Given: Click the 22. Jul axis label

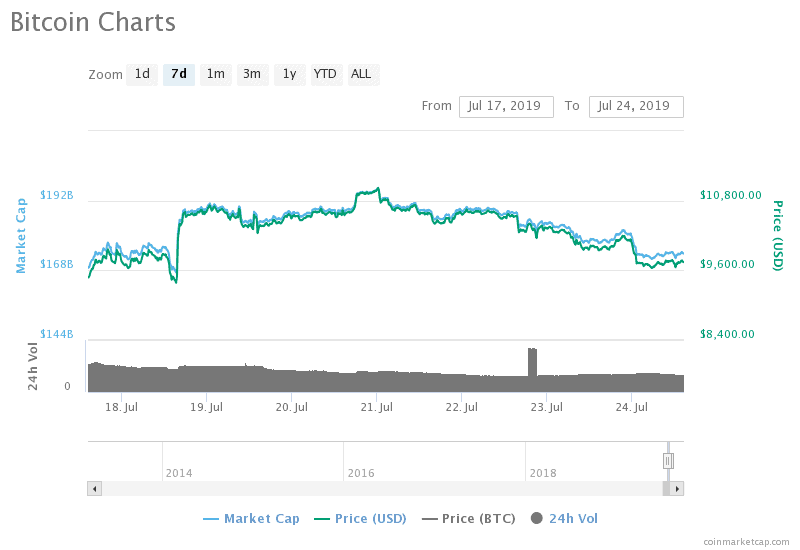Looking at the screenshot, I should [x=462, y=407].
